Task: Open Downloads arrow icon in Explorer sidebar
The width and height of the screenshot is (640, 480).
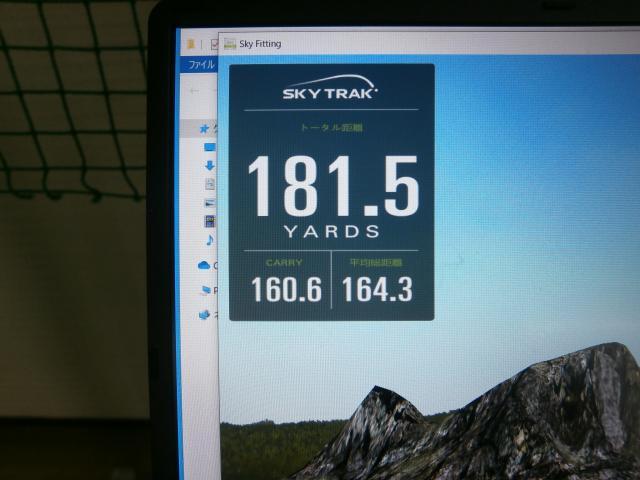Action: coord(210,166)
